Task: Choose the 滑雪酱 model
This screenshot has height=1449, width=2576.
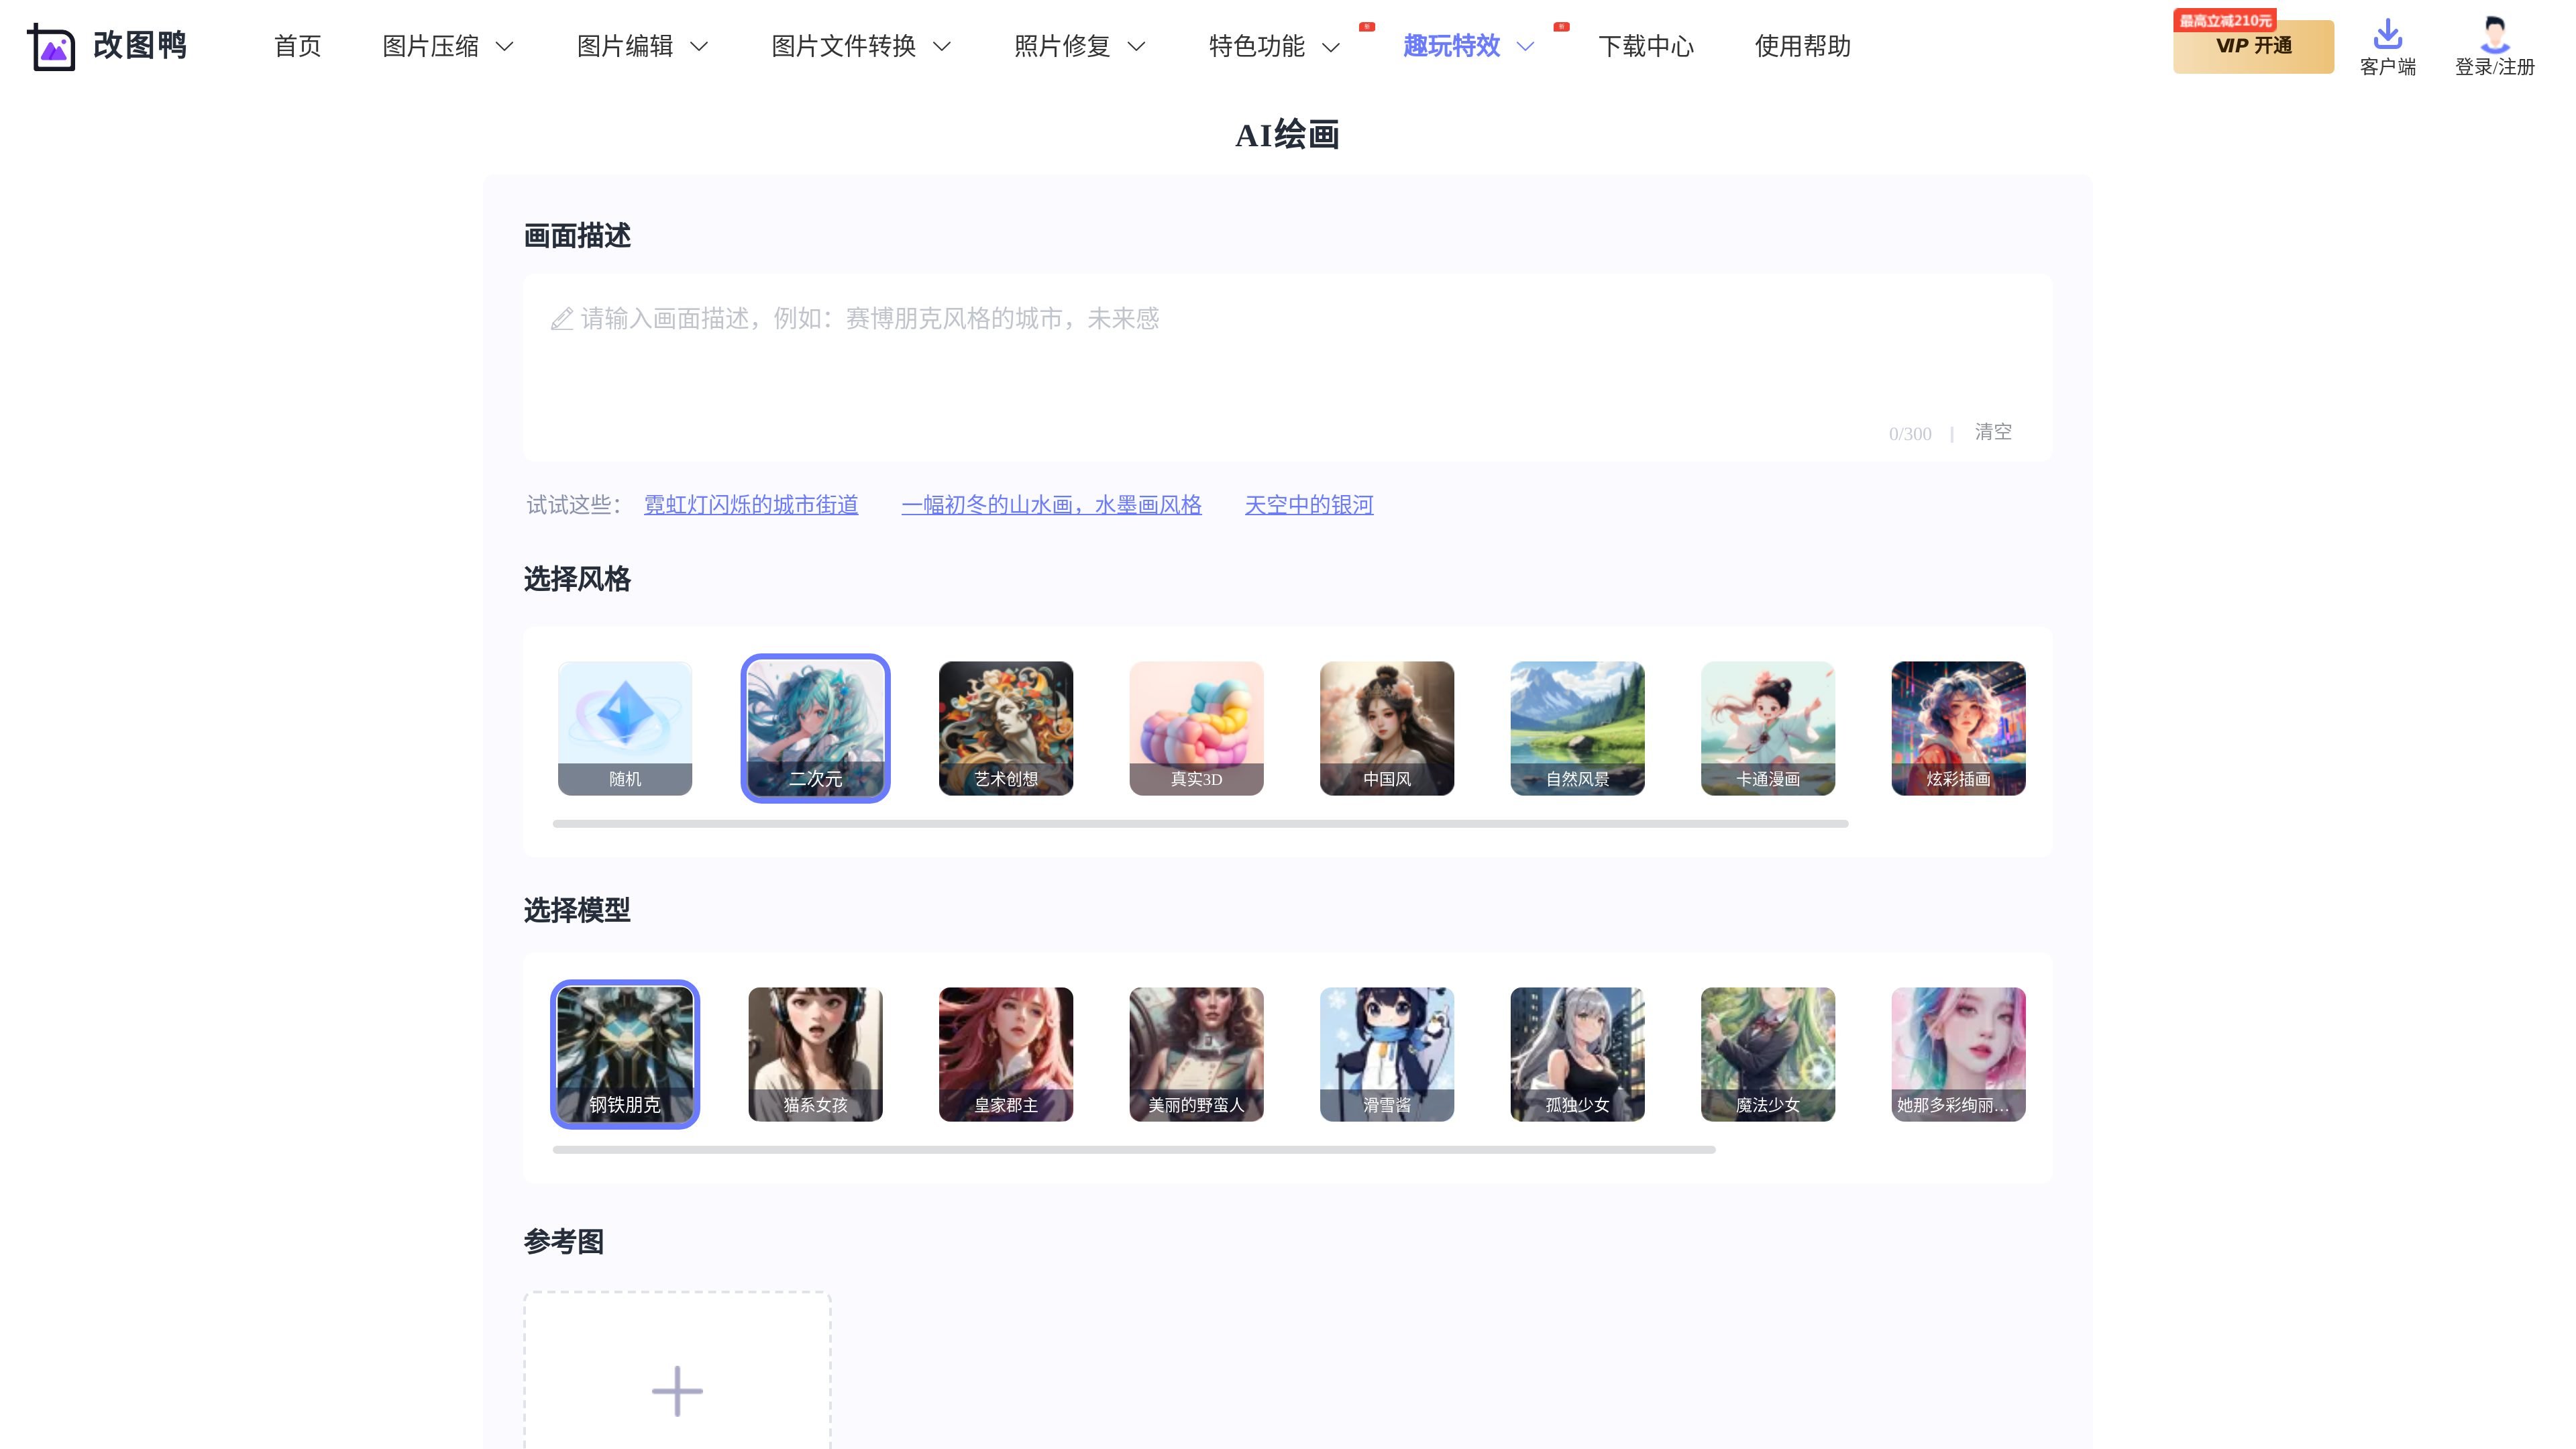Action: (1387, 1054)
